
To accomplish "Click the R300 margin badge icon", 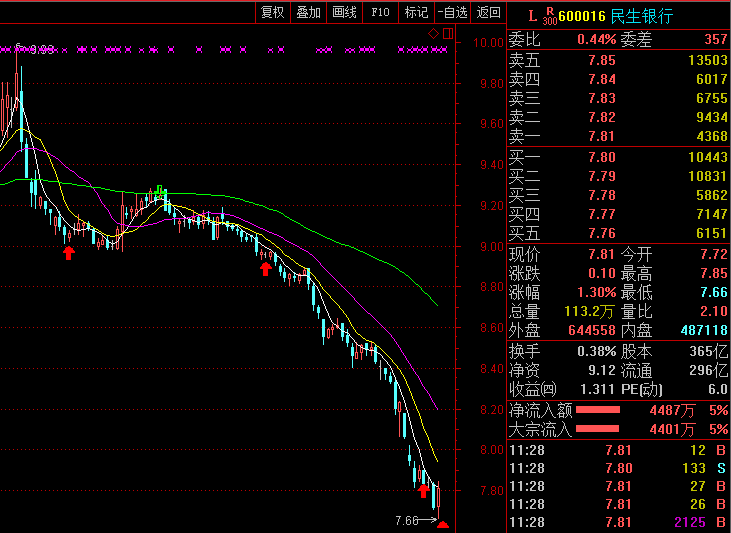I will point(549,15).
